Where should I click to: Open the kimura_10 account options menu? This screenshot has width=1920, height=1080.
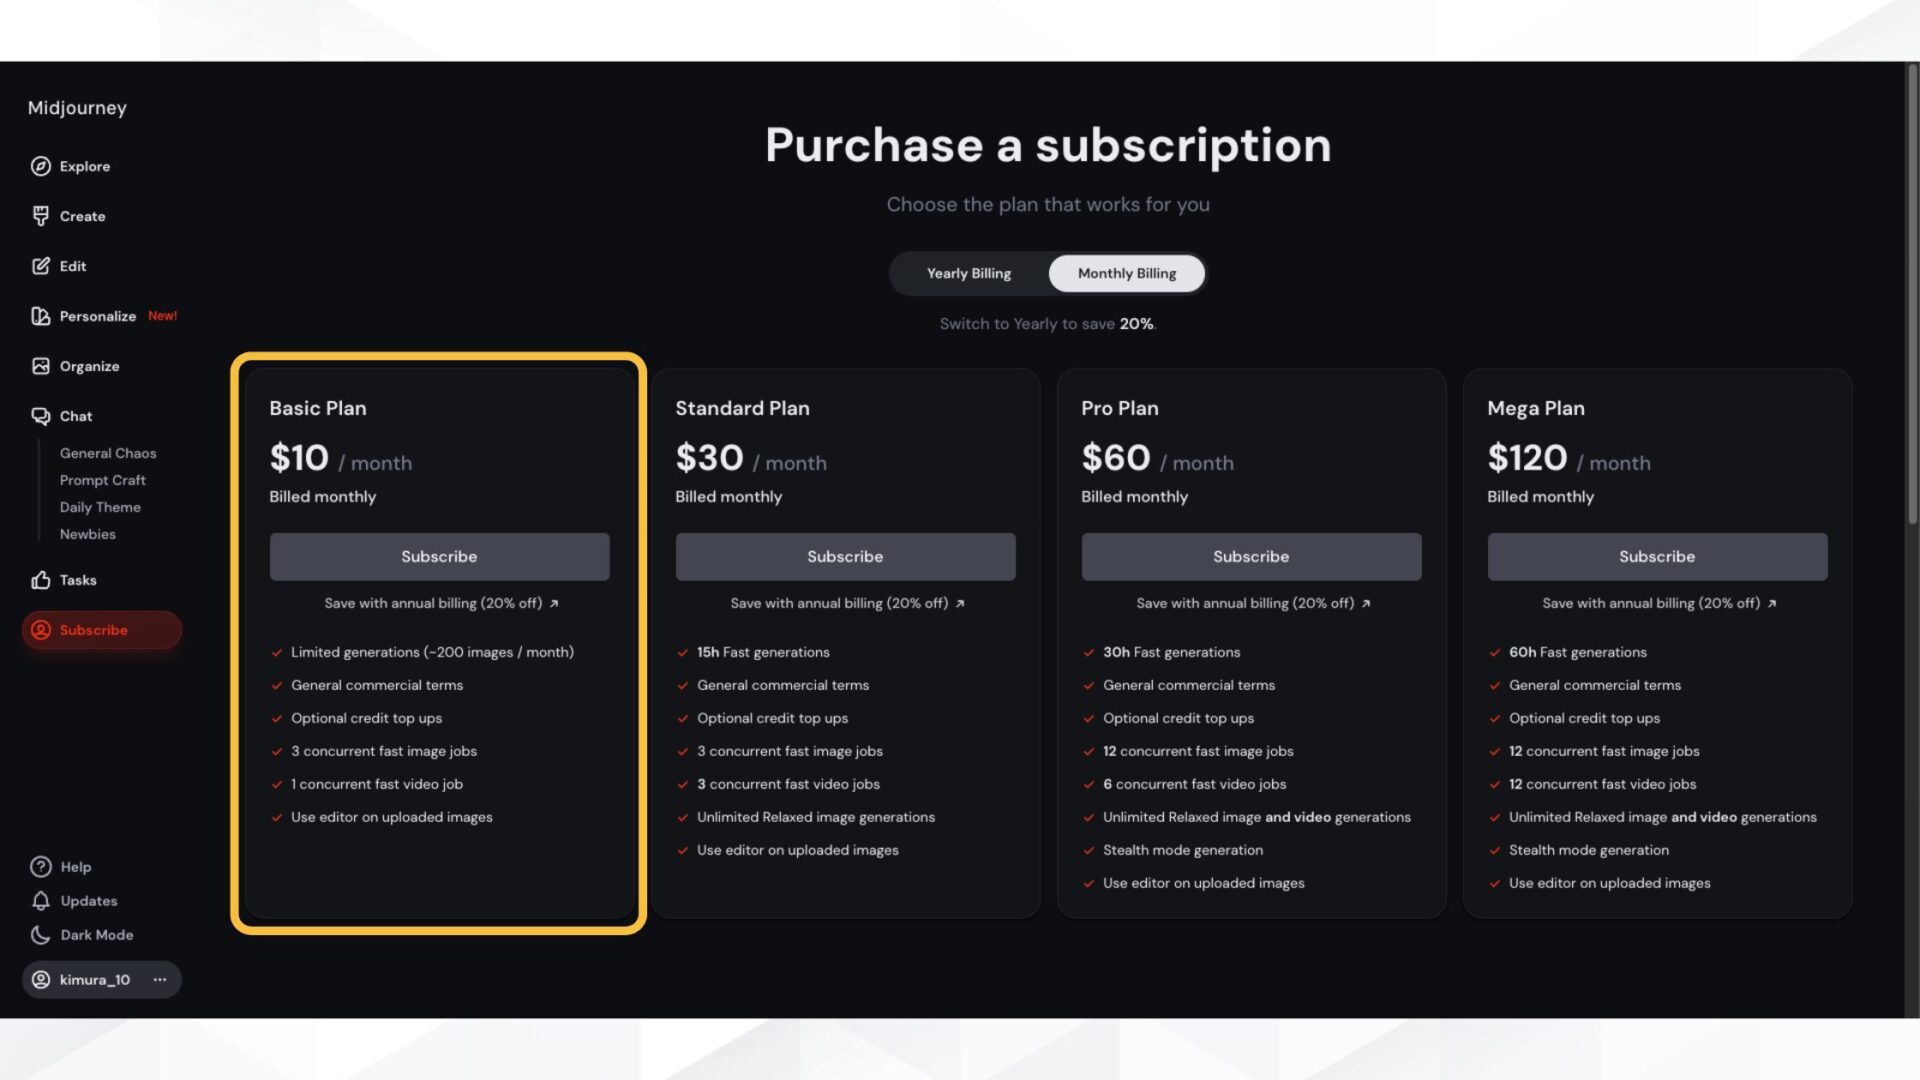point(160,980)
